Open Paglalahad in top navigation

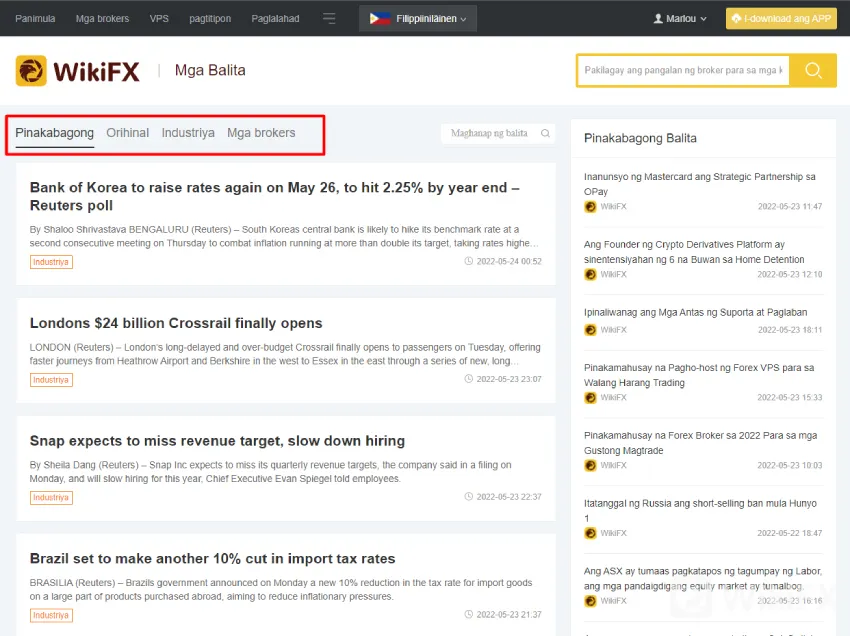[275, 18]
